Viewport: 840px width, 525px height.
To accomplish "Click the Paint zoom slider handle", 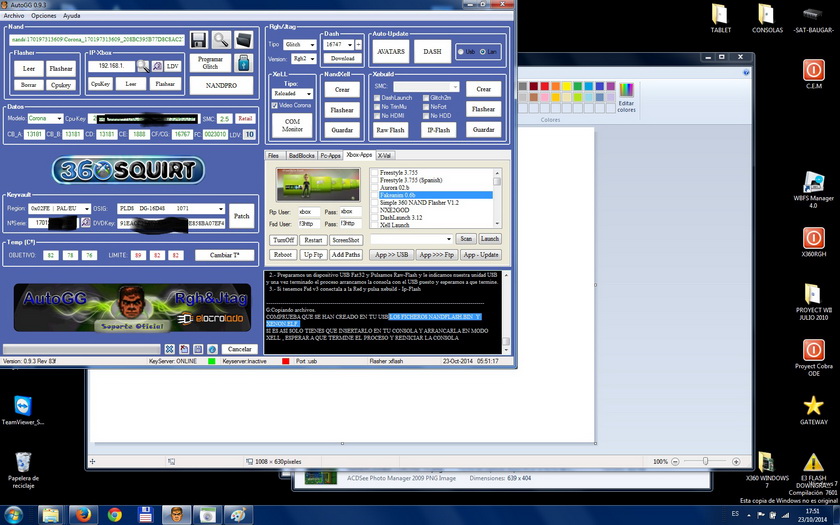I will click(x=706, y=461).
